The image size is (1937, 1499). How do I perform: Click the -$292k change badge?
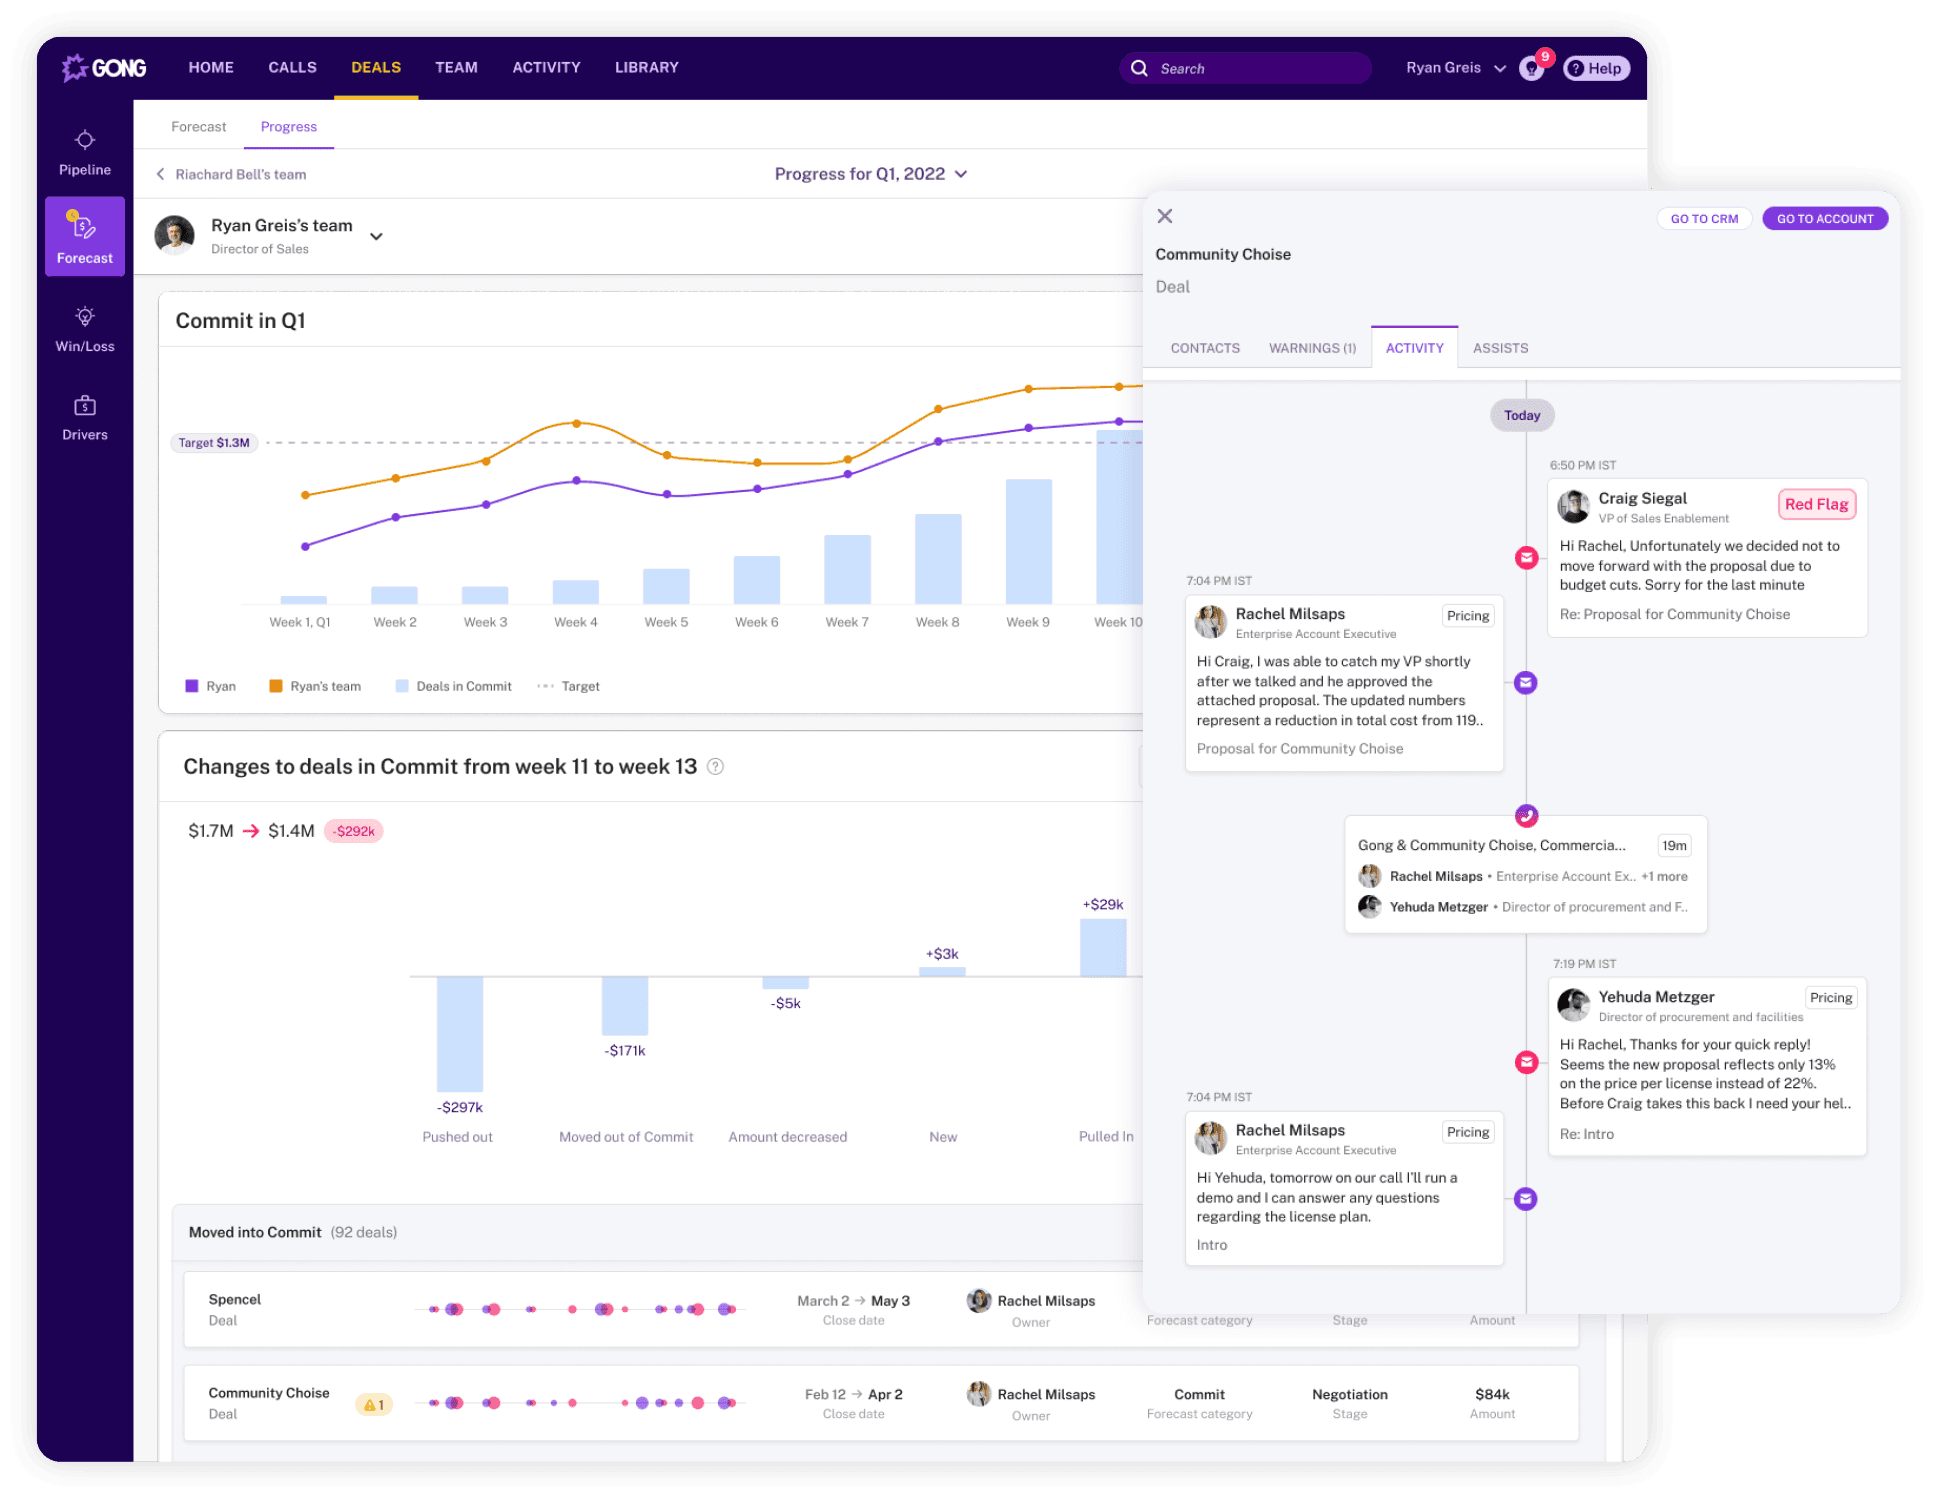(x=354, y=831)
